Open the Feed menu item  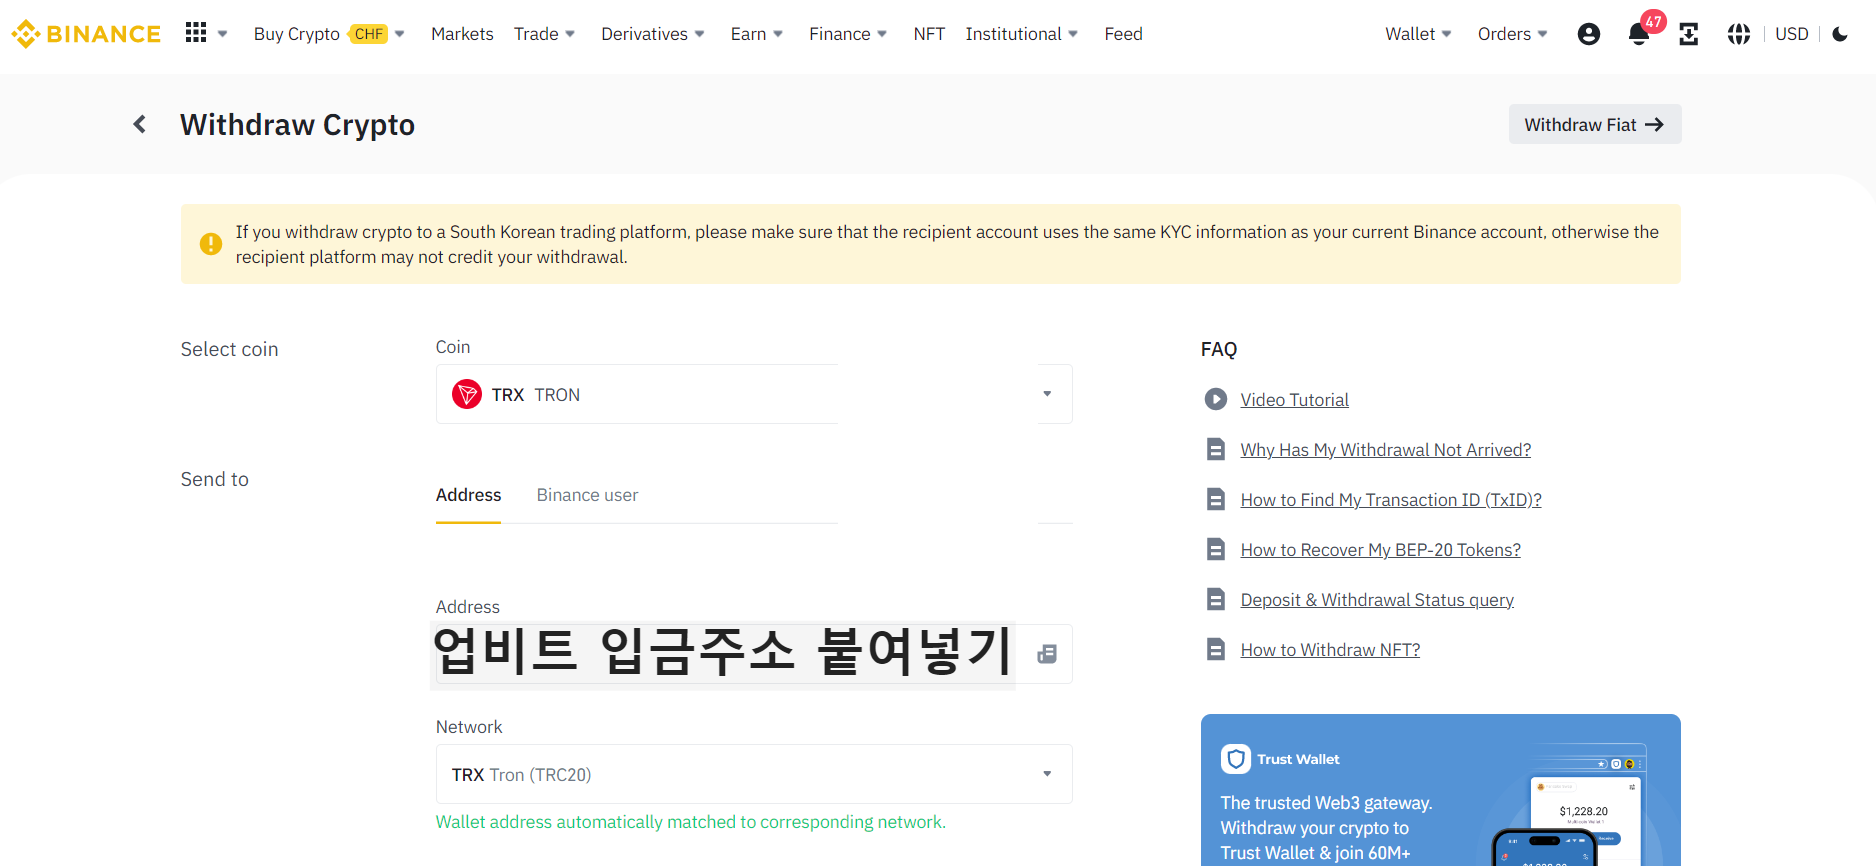(1123, 34)
